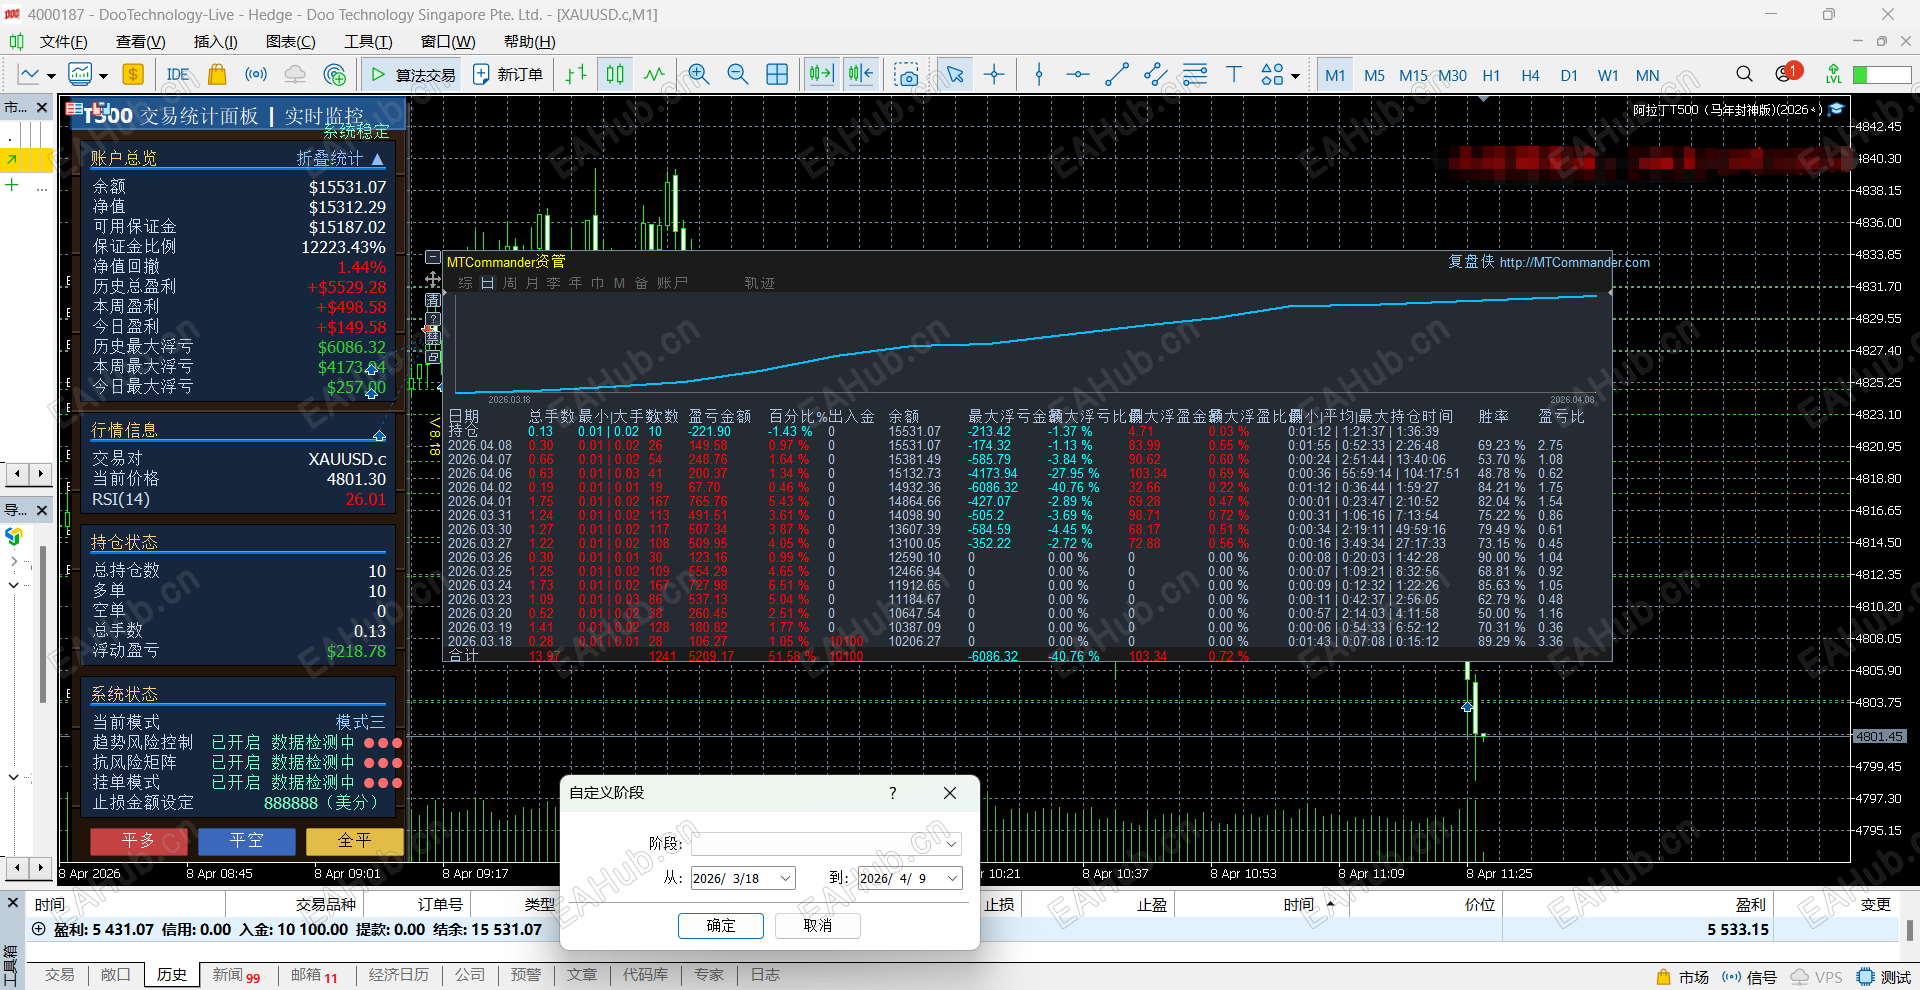Expand the 到 end date picker
This screenshot has height=990, width=1920.
point(952,878)
